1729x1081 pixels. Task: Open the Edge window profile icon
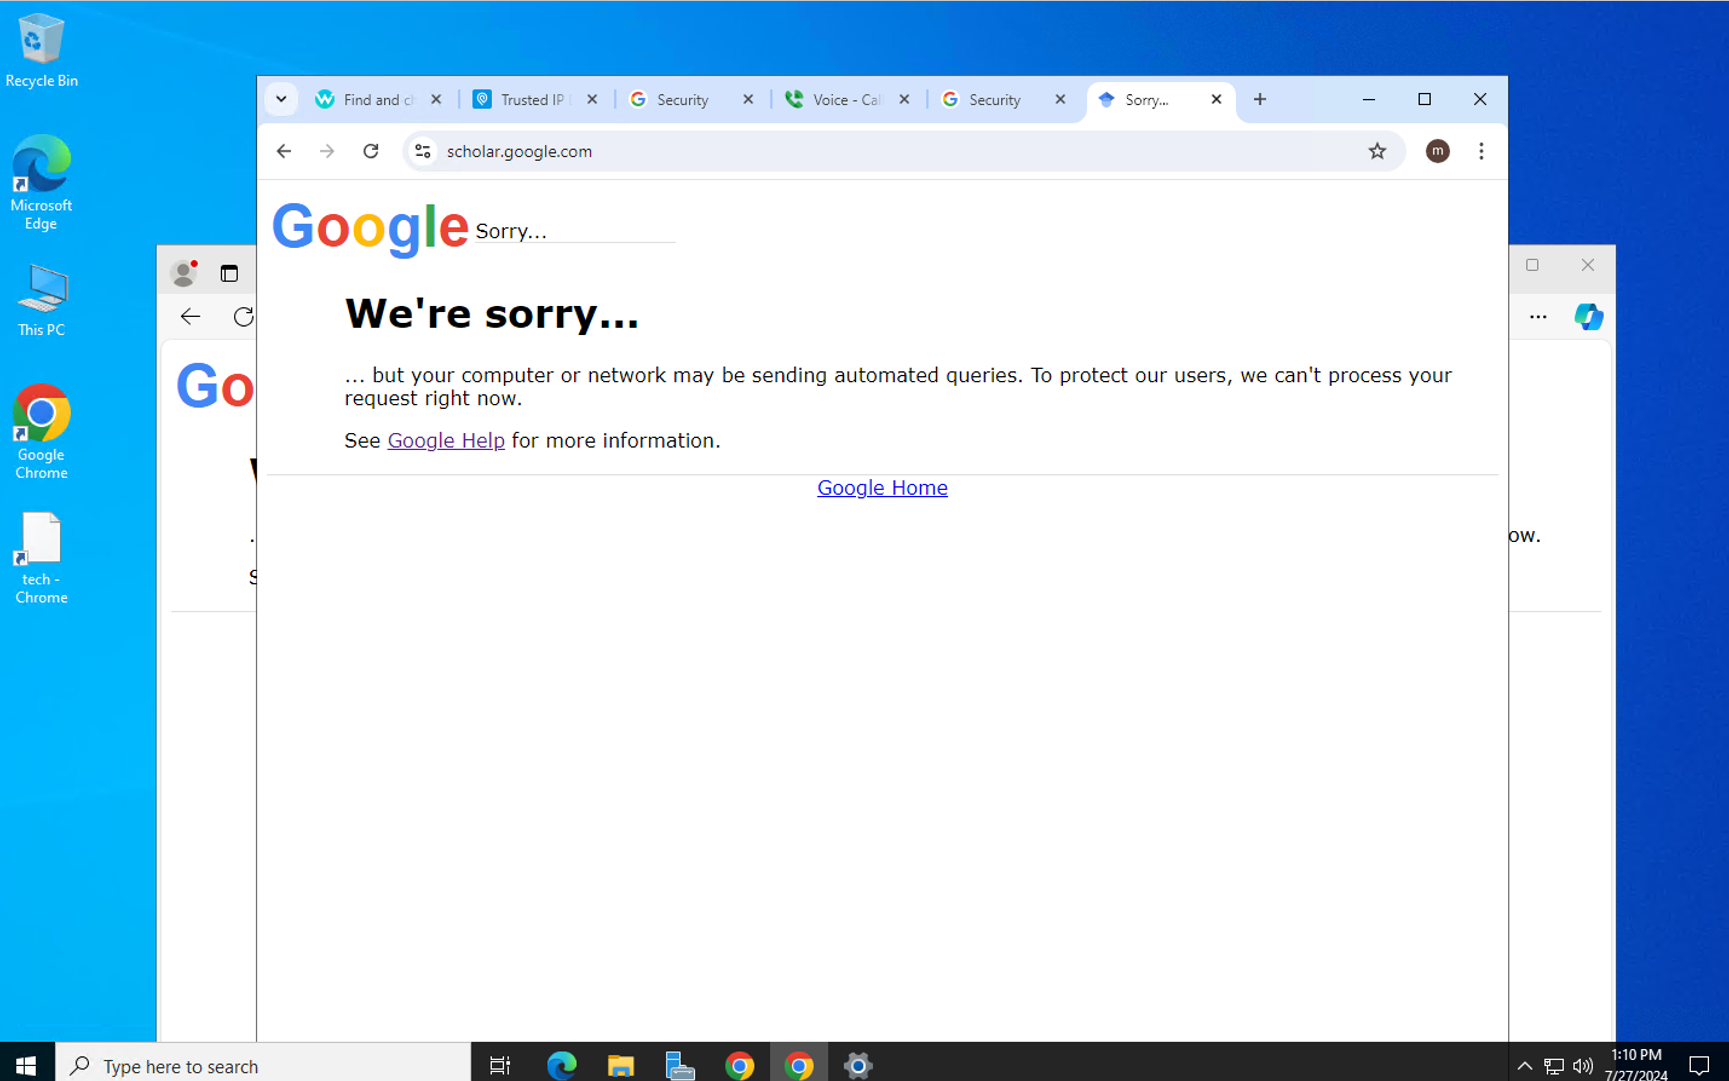click(184, 273)
